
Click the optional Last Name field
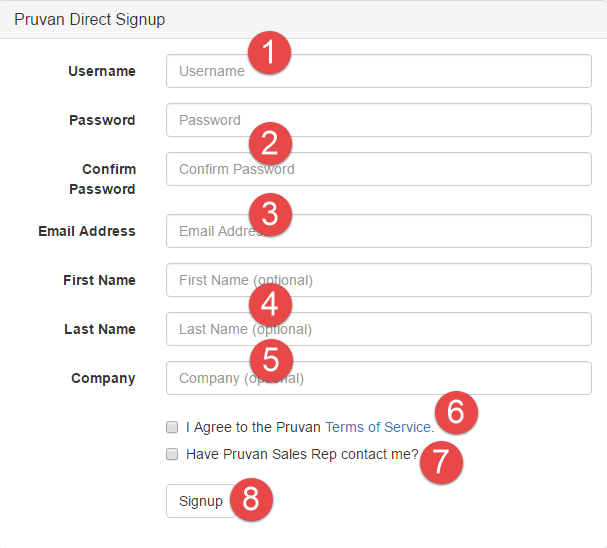[420, 329]
